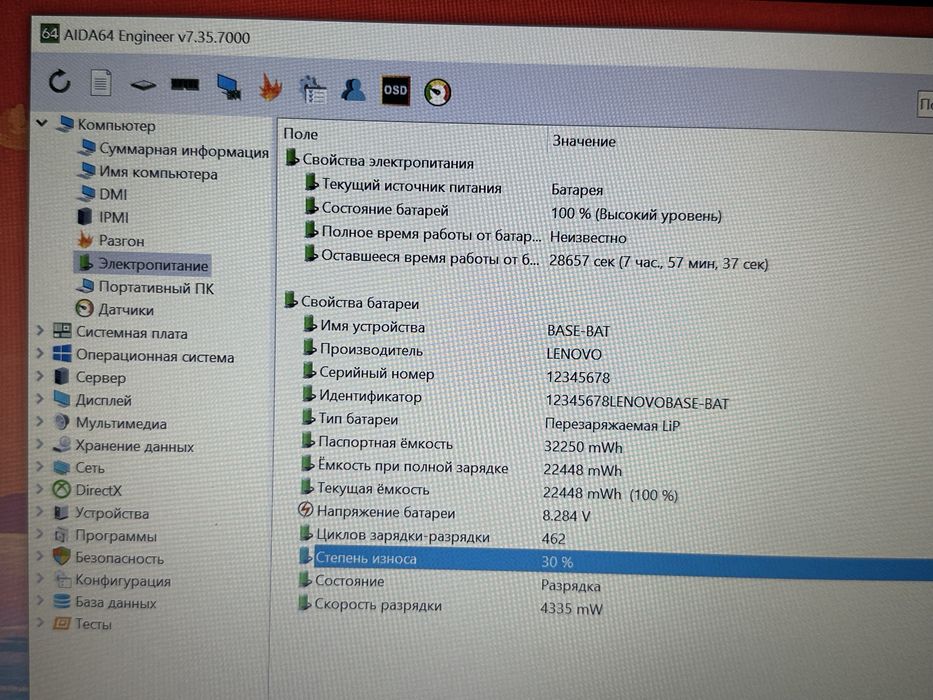This screenshot has width=933, height=700.
Task: Expand the Системная плата node
Action: 40,330
